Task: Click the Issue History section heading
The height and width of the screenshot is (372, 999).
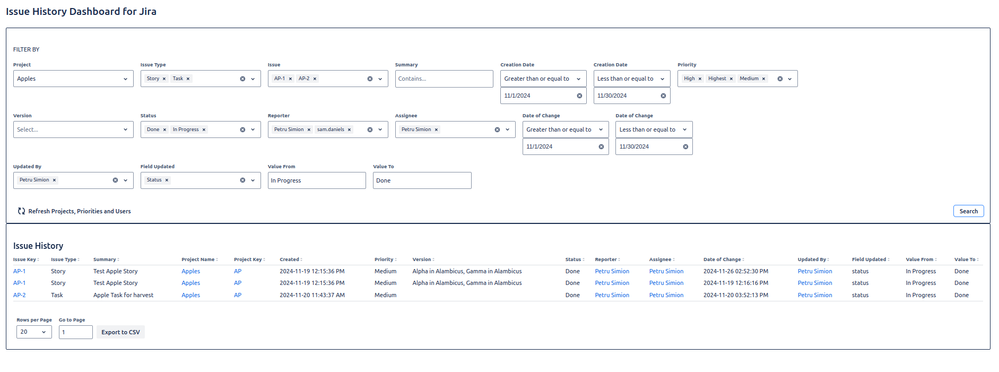Action: 38,245
